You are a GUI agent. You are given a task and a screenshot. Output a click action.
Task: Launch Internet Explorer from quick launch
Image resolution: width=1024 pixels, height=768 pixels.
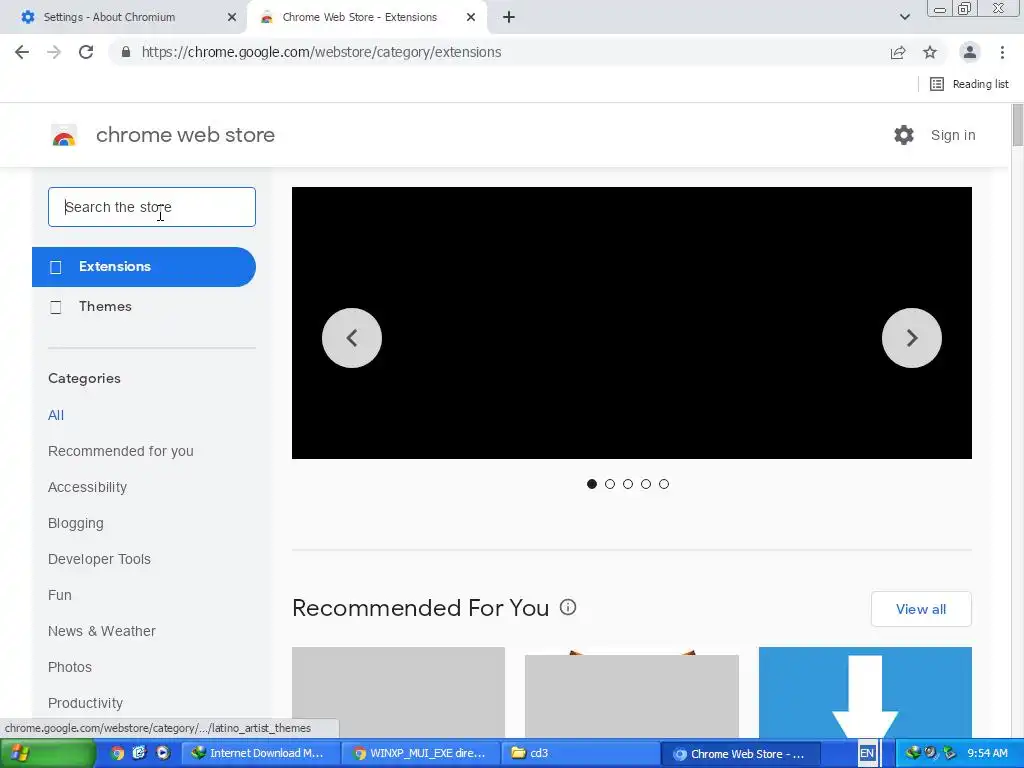(x=140, y=754)
